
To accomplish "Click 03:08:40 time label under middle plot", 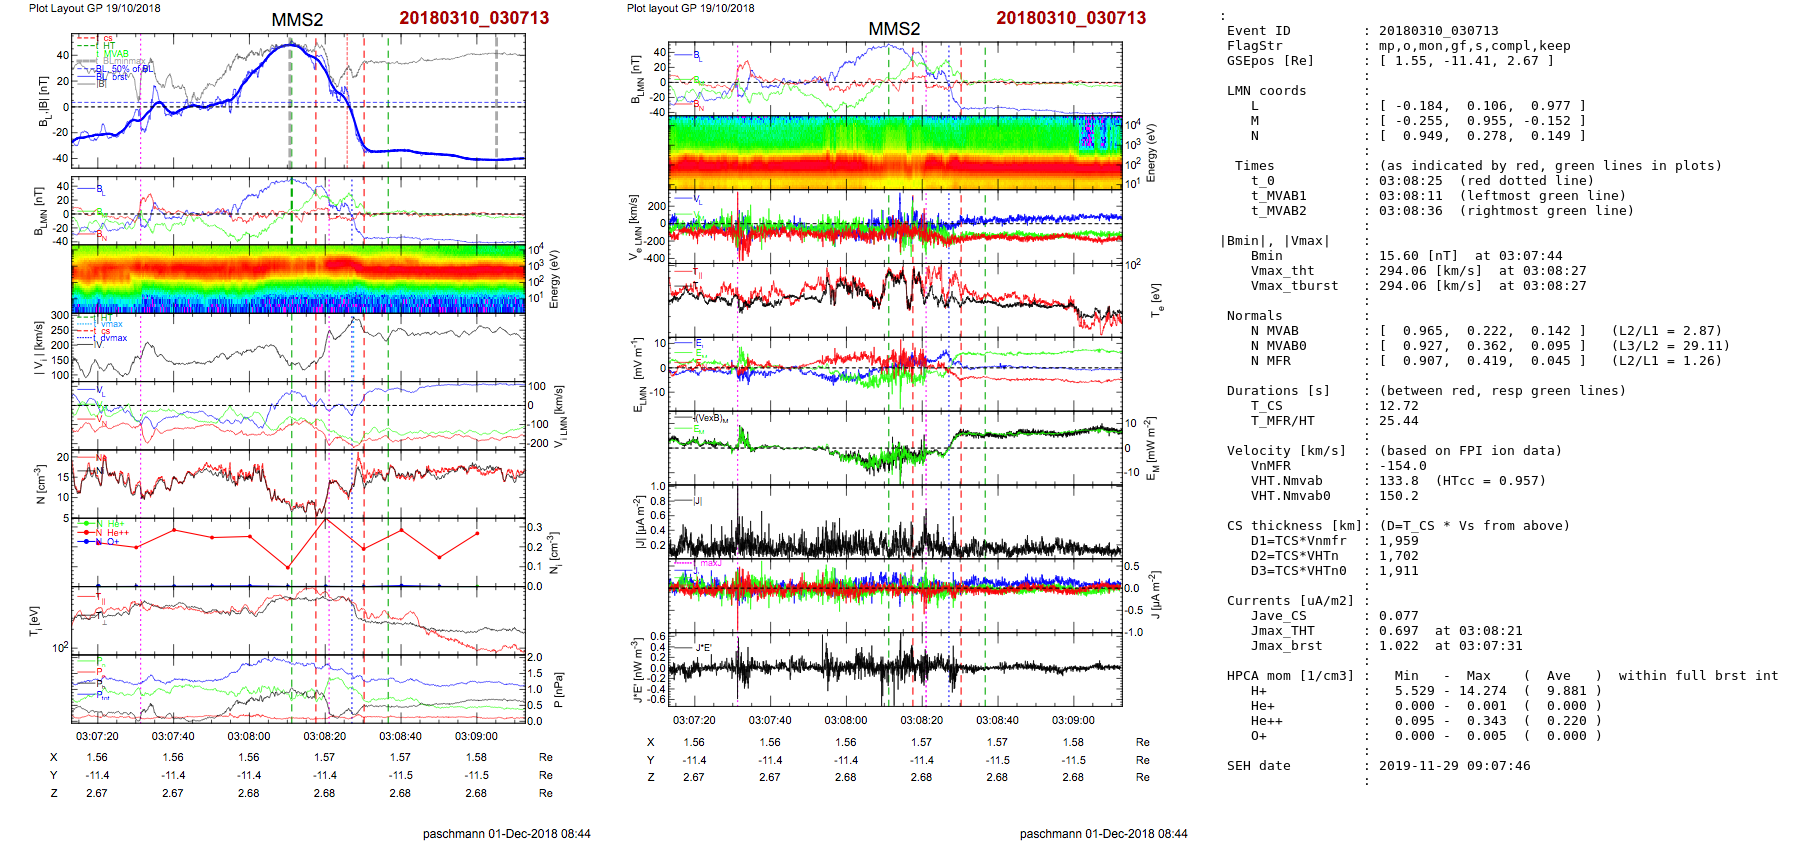I will click(x=997, y=720).
